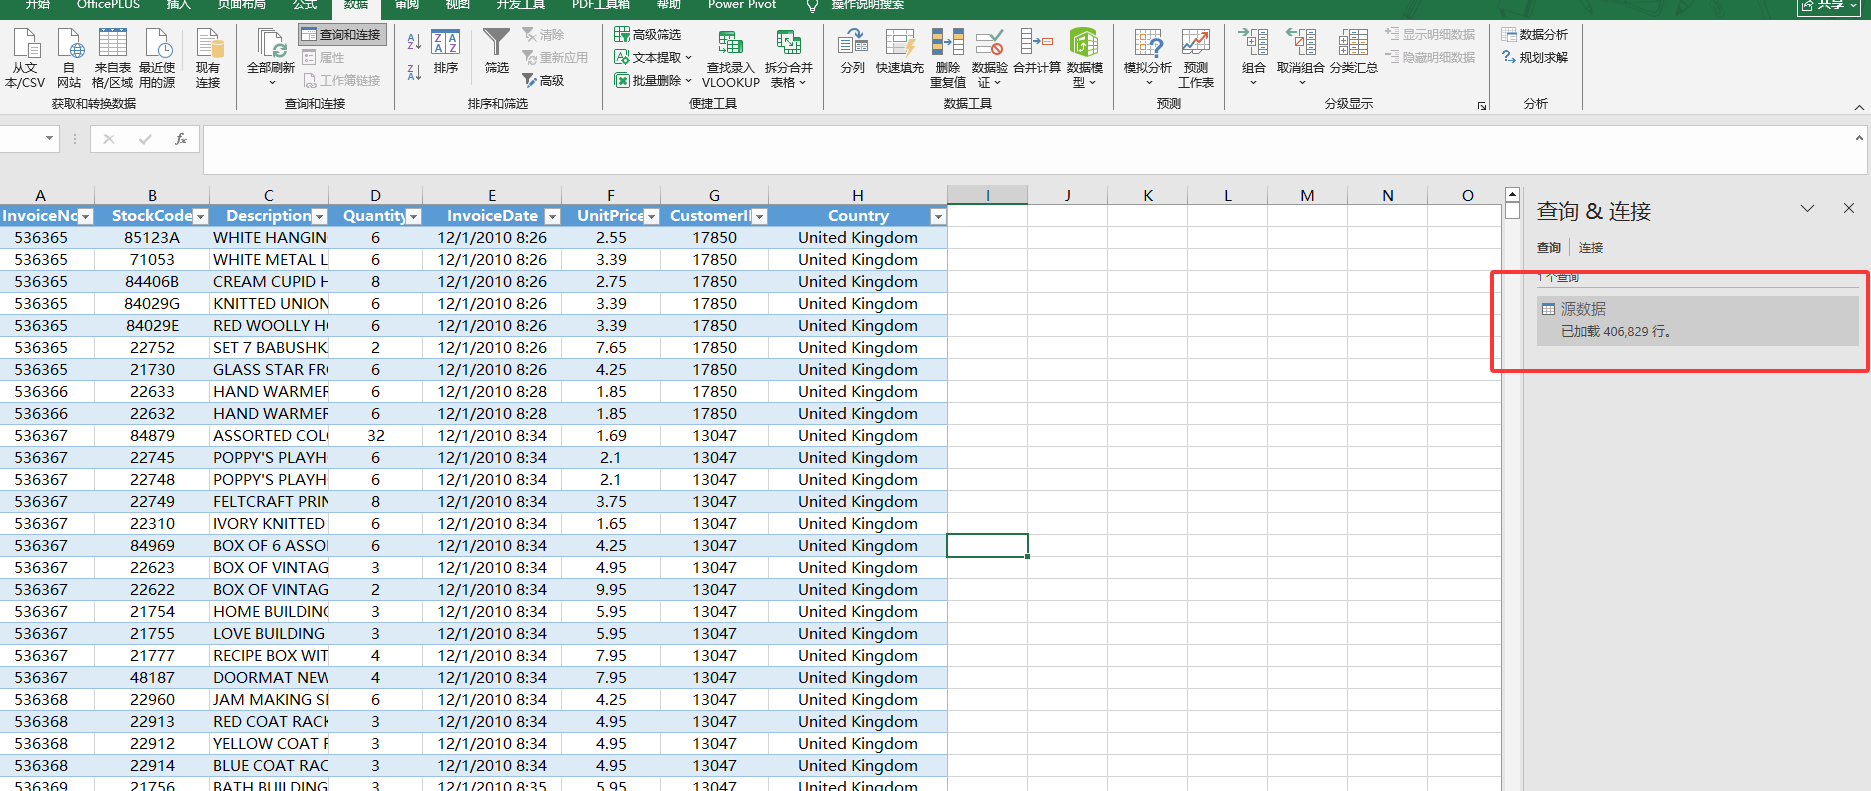Open the StockCode column filter dropdown
This screenshot has width=1871, height=791.
(200, 217)
